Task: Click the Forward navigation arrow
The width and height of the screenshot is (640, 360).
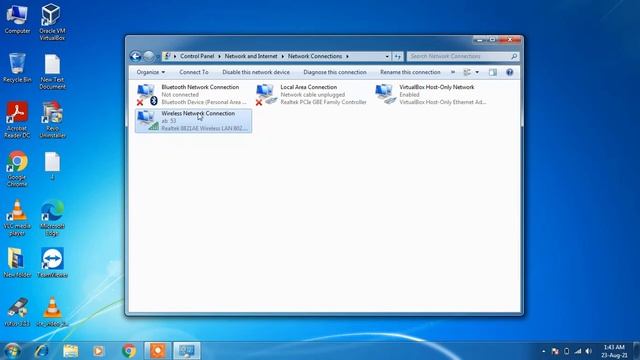Action: (149, 56)
